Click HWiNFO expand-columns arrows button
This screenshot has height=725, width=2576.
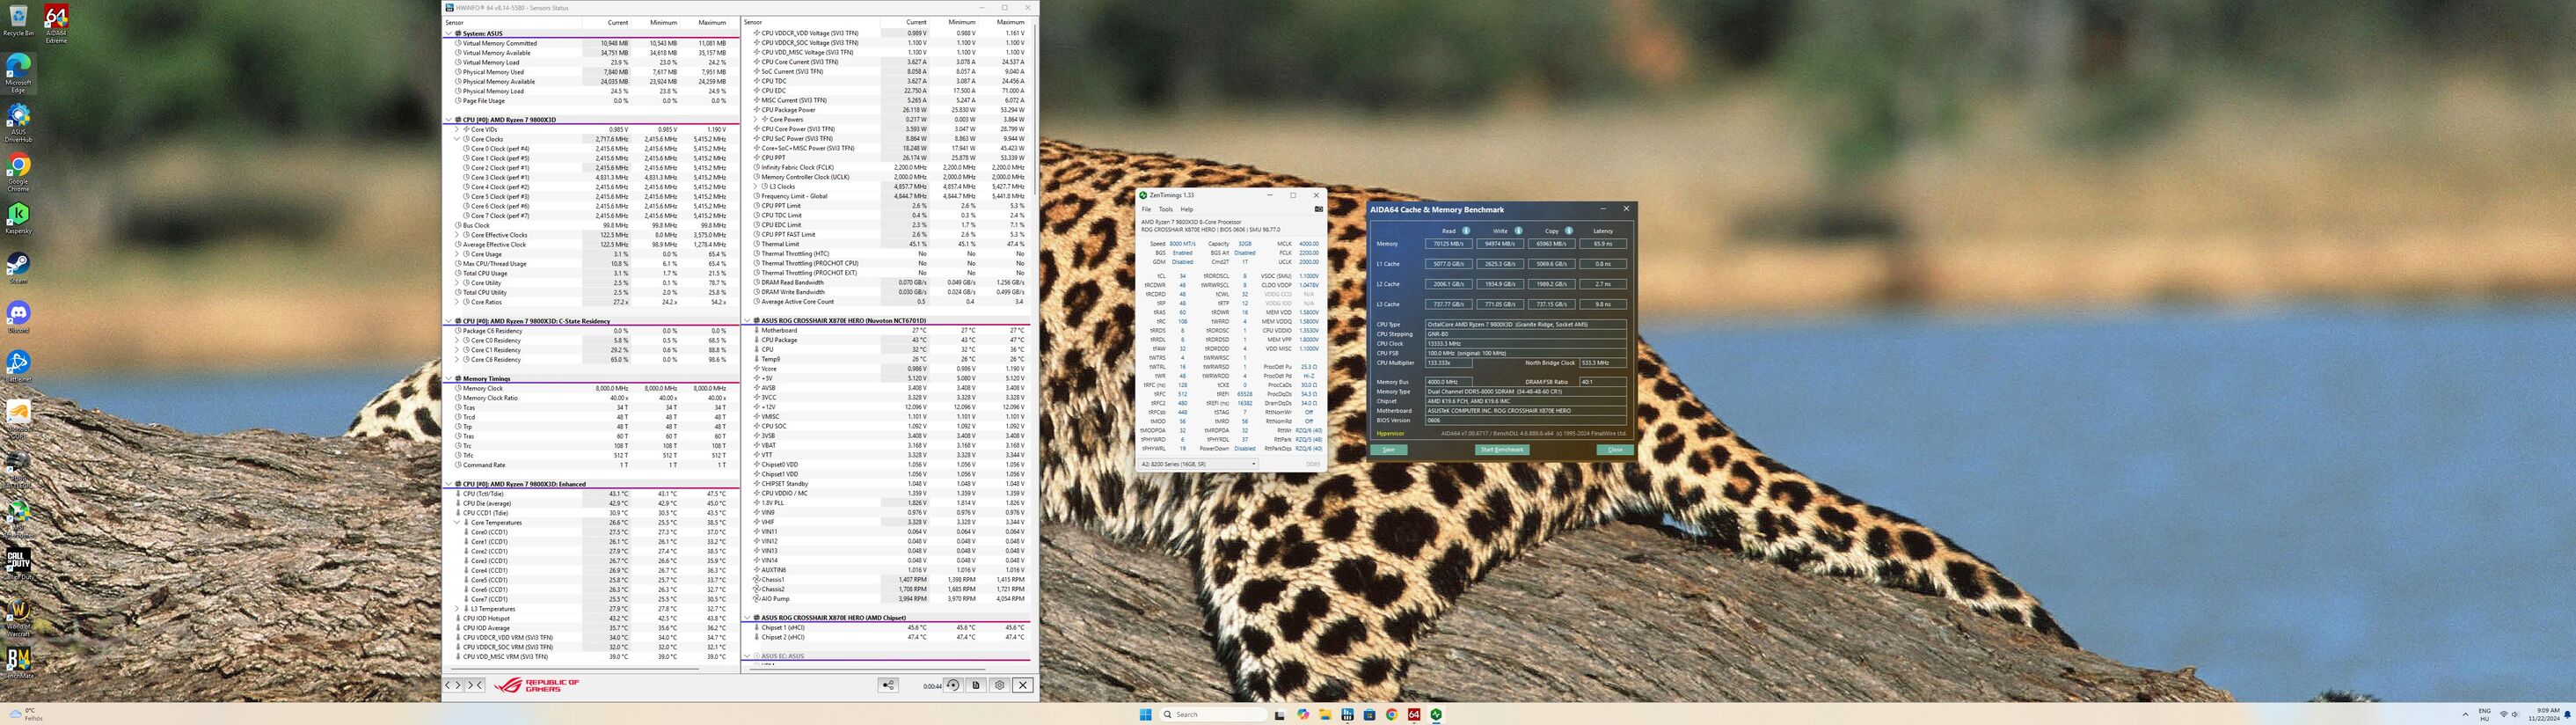point(453,685)
